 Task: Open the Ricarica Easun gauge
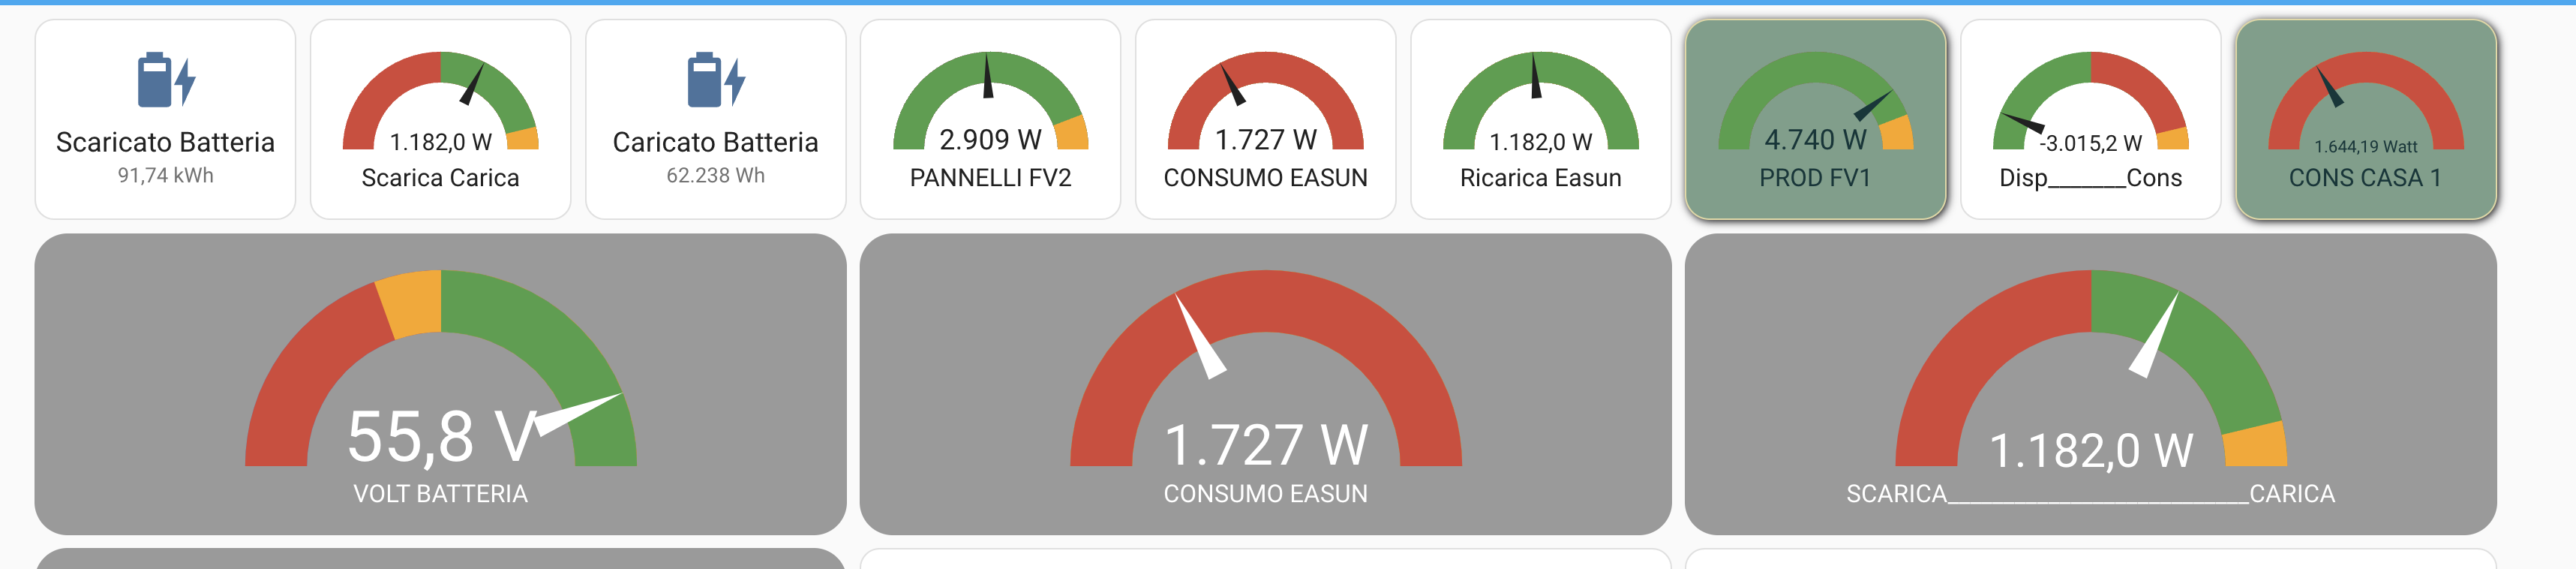(1541, 100)
